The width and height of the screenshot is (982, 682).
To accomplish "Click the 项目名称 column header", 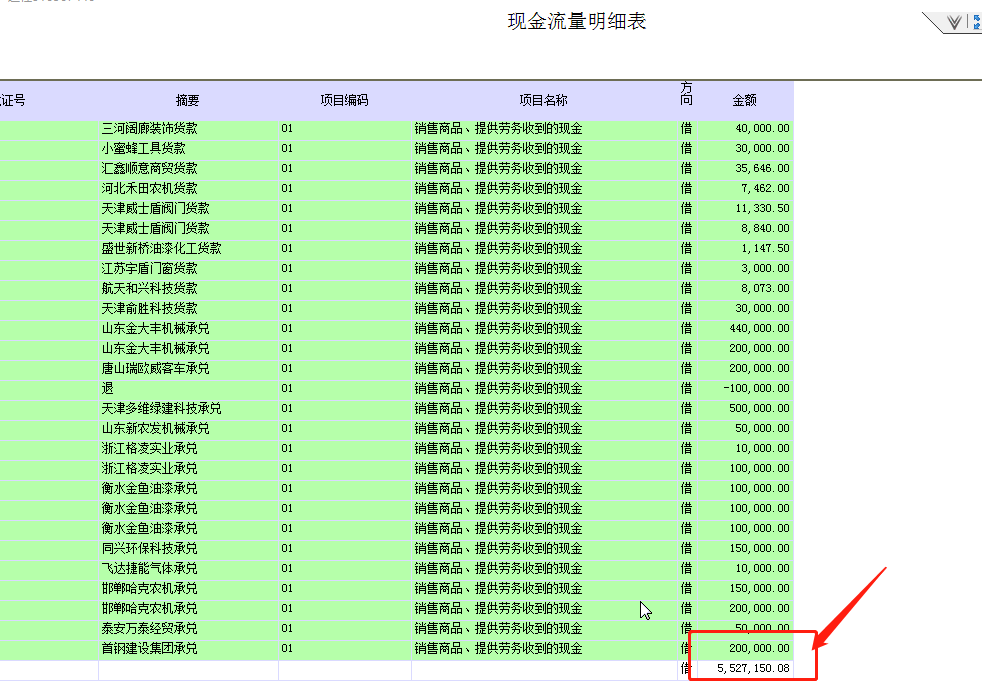I will point(544,100).
